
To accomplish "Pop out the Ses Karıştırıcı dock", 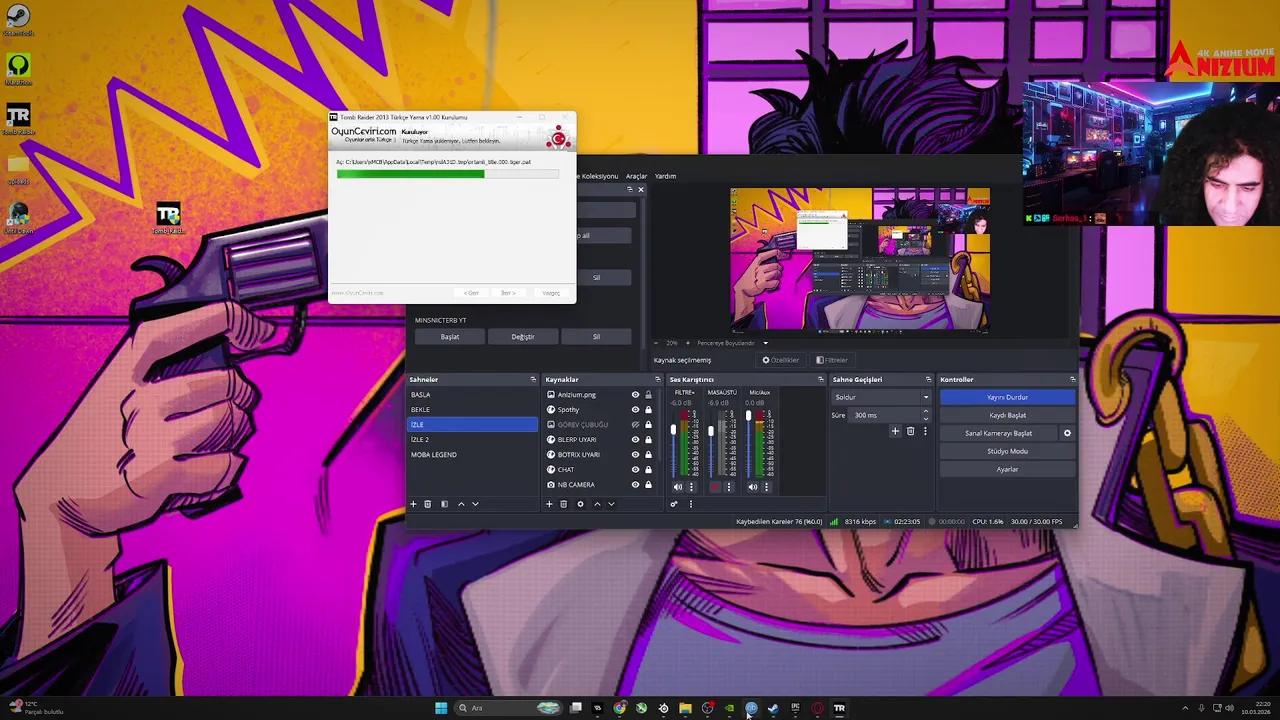I will coord(821,379).
